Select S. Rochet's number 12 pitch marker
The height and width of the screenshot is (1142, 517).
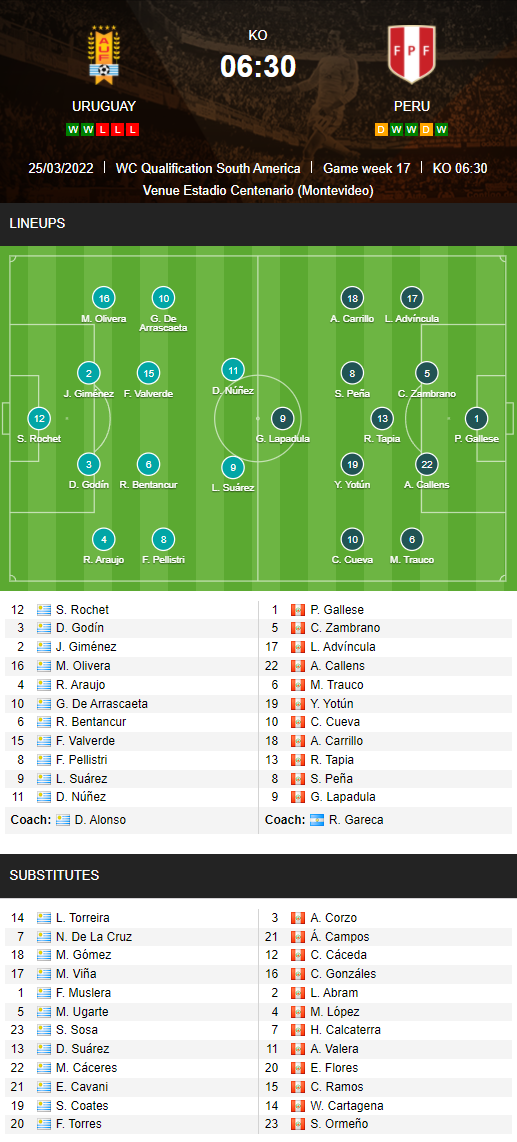tap(39, 419)
